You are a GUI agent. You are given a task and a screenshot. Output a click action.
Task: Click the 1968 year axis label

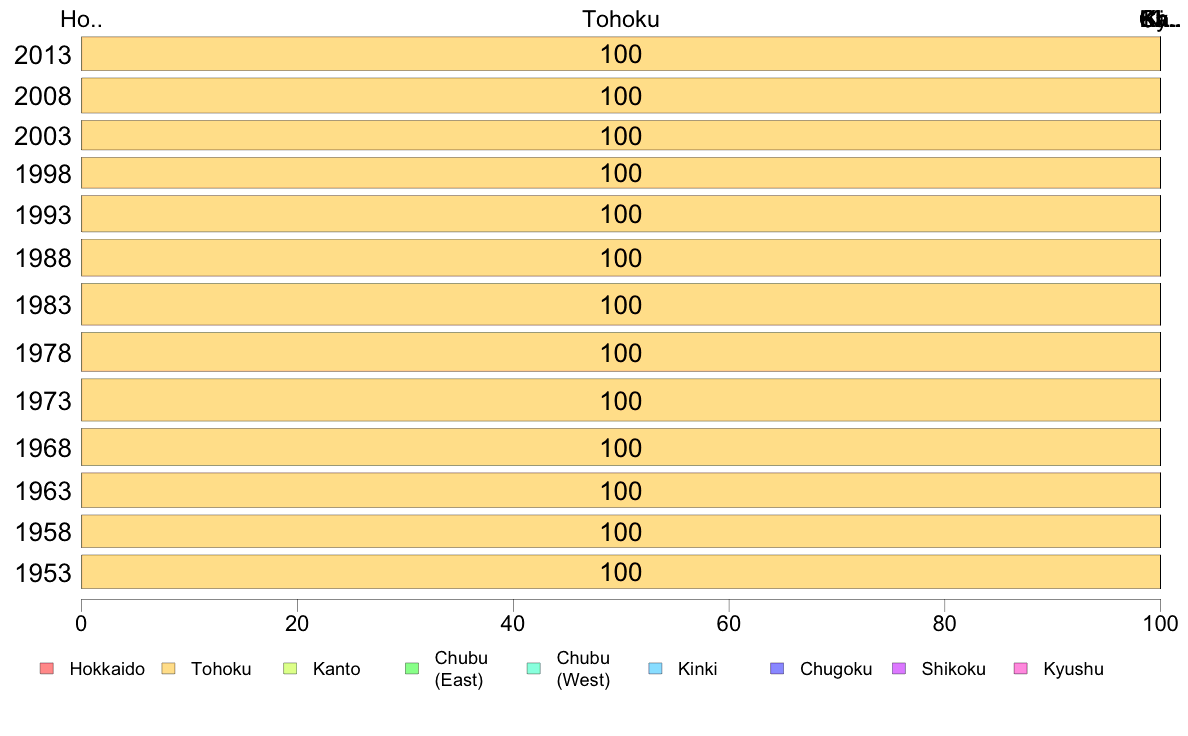pos(43,448)
